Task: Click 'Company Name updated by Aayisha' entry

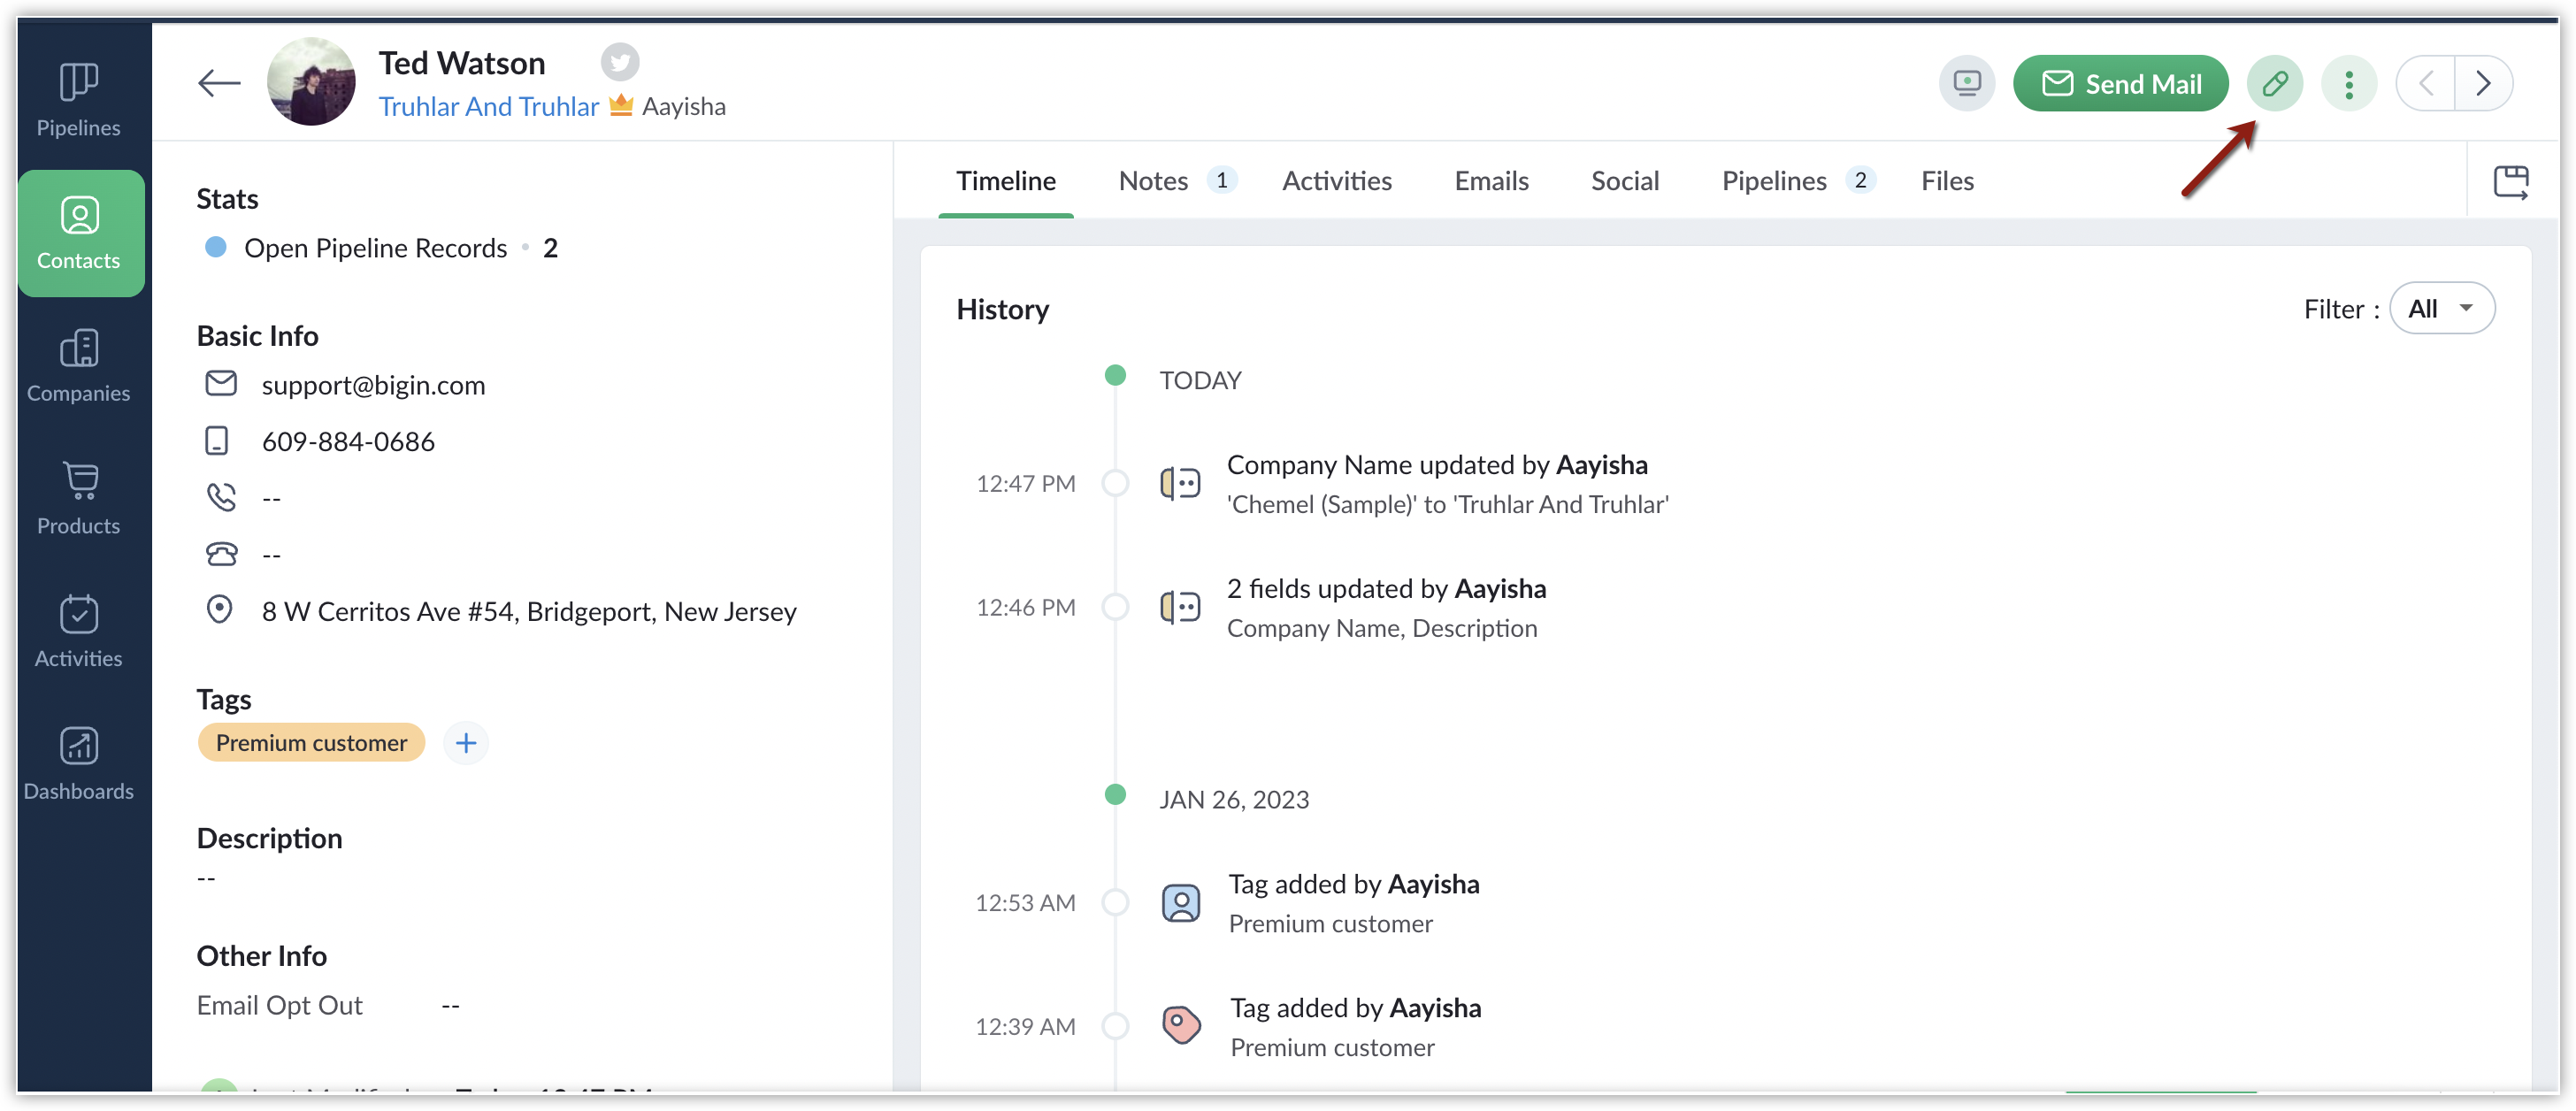Action: [x=1437, y=465]
